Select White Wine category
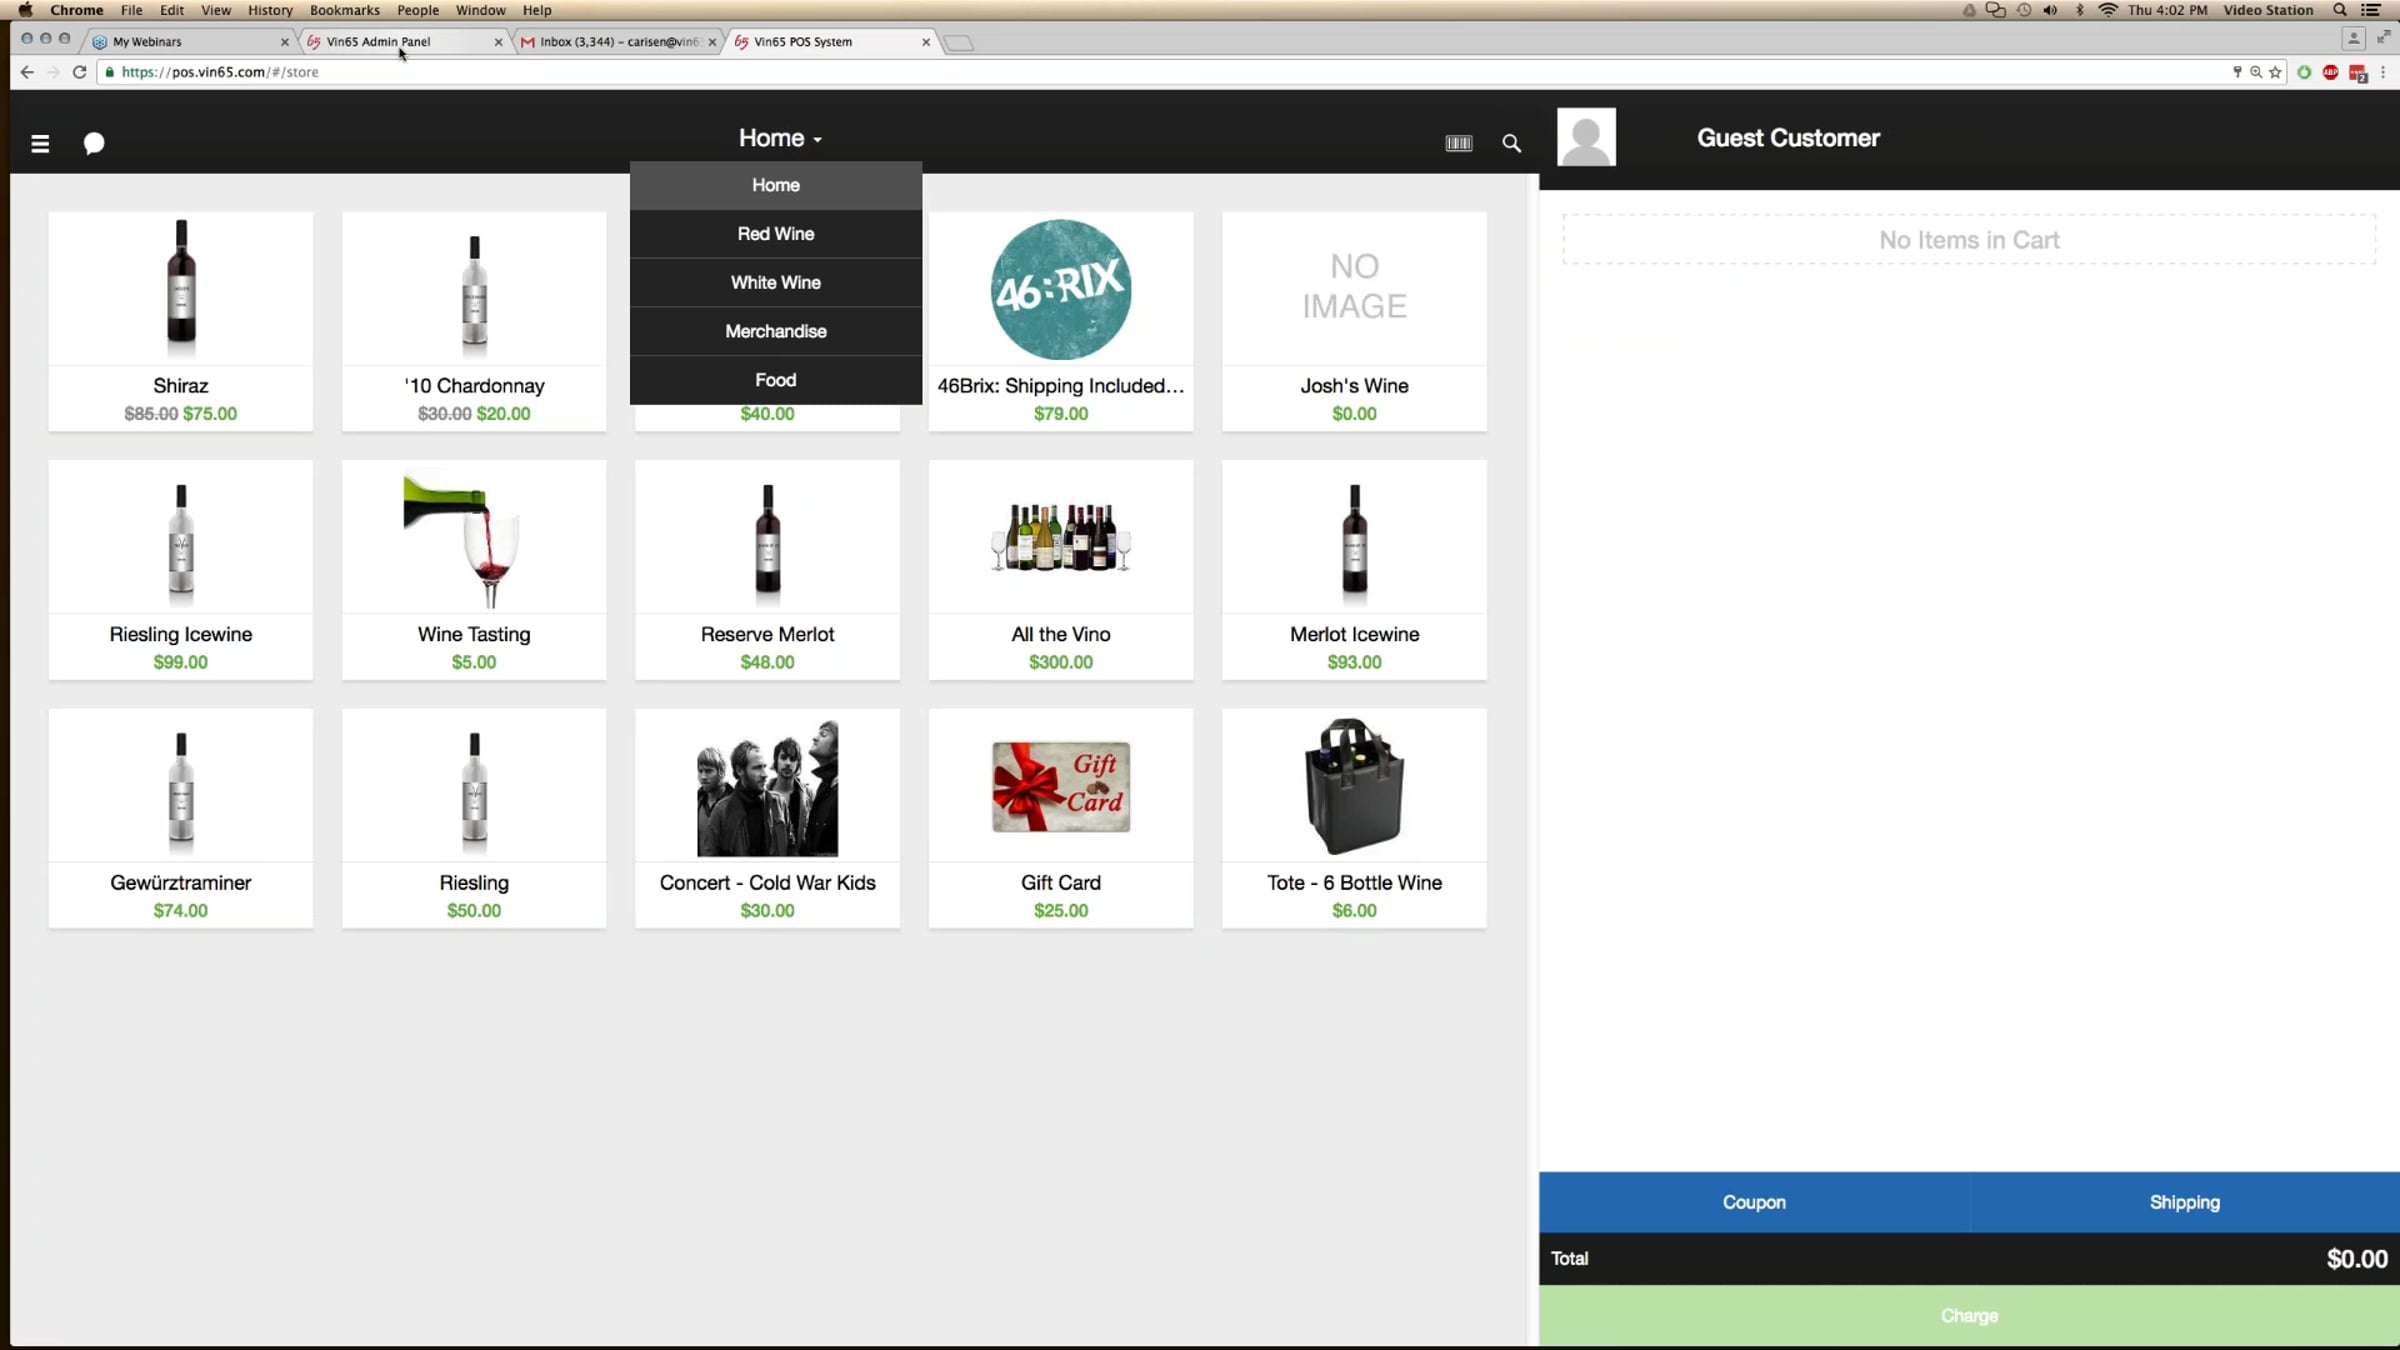Image resolution: width=2400 pixels, height=1350 pixels. (x=776, y=283)
